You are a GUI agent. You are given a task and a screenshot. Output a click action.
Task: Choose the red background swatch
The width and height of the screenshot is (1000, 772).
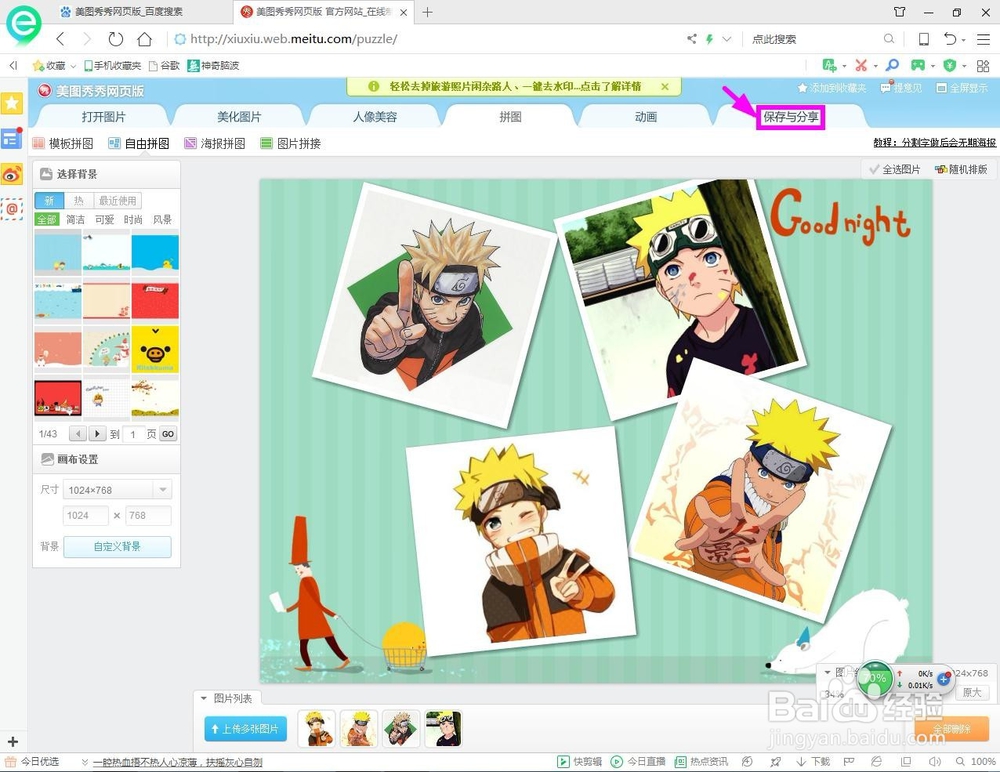[x=155, y=301]
